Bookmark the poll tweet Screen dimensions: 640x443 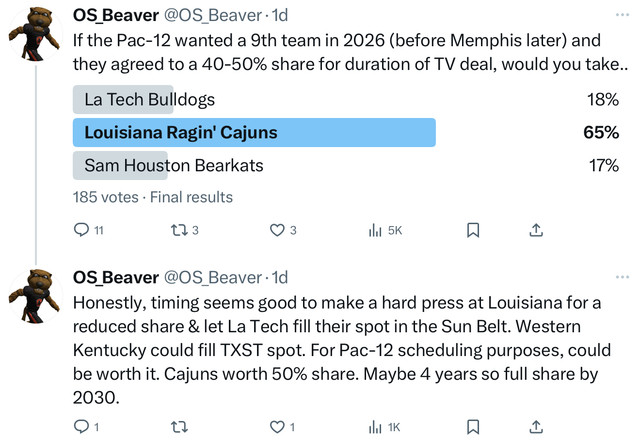coord(473,230)
